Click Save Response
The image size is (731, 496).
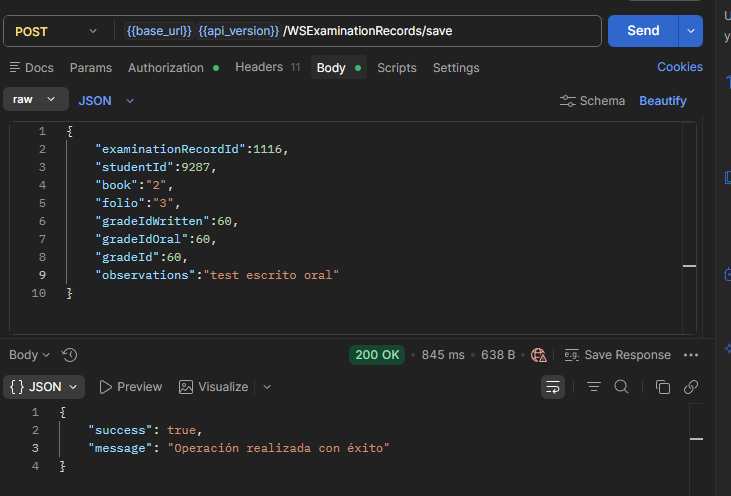pyautogui.click(x=617, y=355)
